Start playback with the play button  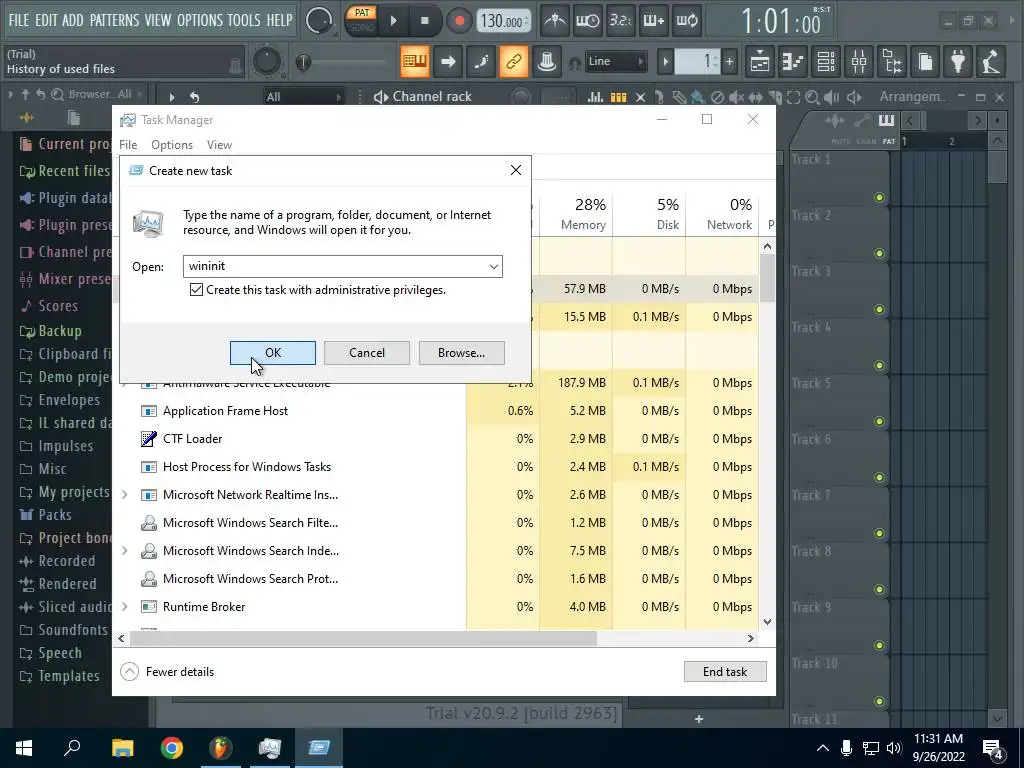coord(393,21)
